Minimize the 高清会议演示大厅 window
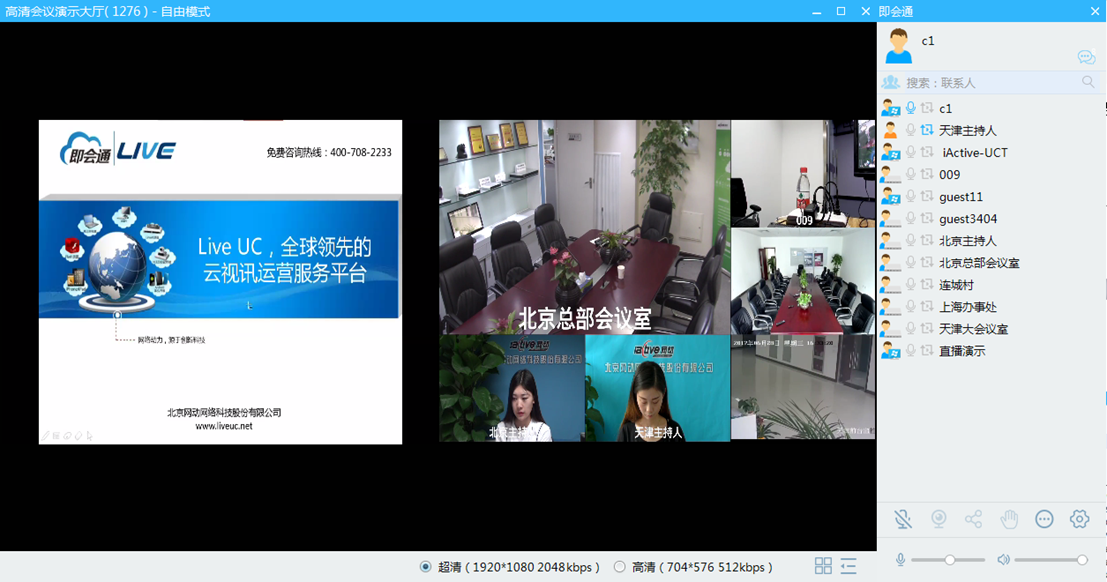Viewport: 1107px width, 582px height. tap(817, 11)
